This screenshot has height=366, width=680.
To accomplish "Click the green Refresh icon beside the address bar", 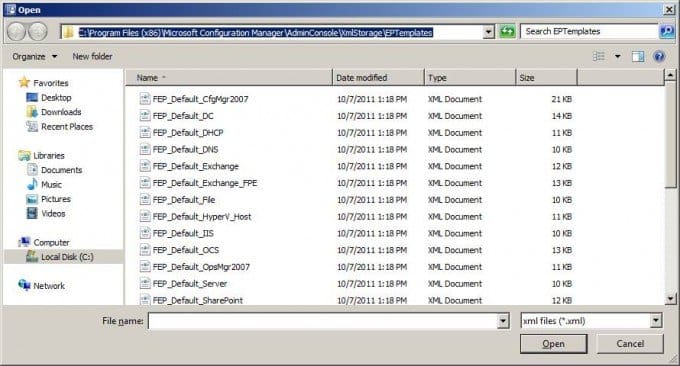I will click(507, 32).
